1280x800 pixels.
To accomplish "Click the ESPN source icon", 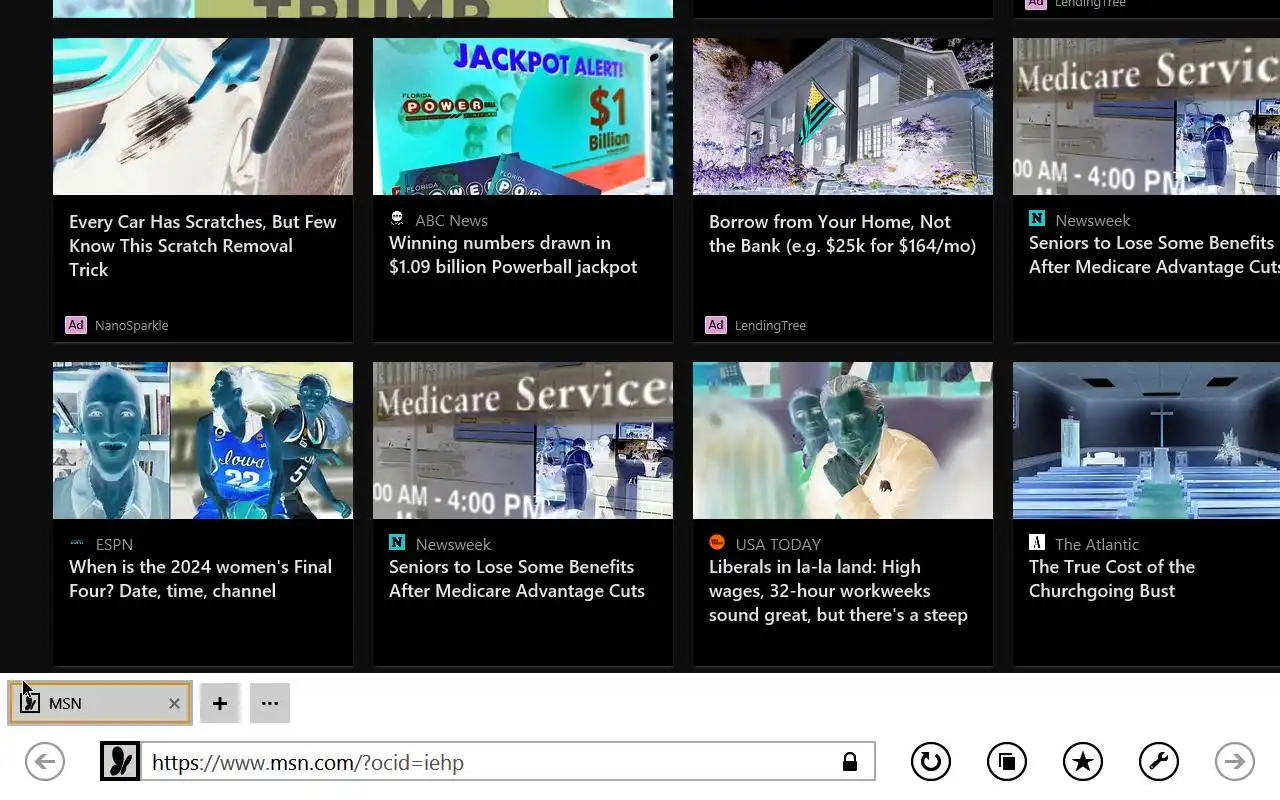I will 77,543.
